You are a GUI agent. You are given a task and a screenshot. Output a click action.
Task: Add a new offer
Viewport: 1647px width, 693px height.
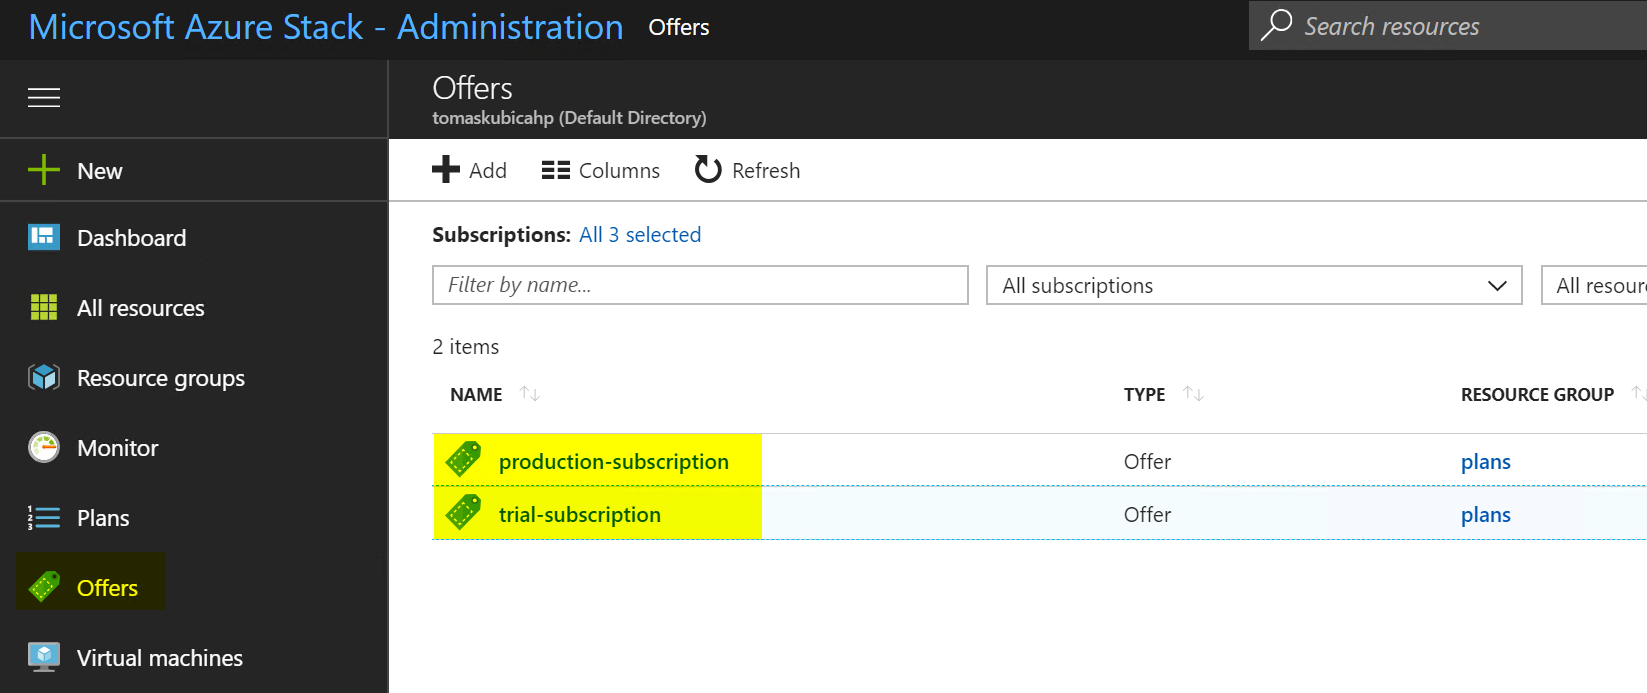pyautogui.click(x=469, y=170)
